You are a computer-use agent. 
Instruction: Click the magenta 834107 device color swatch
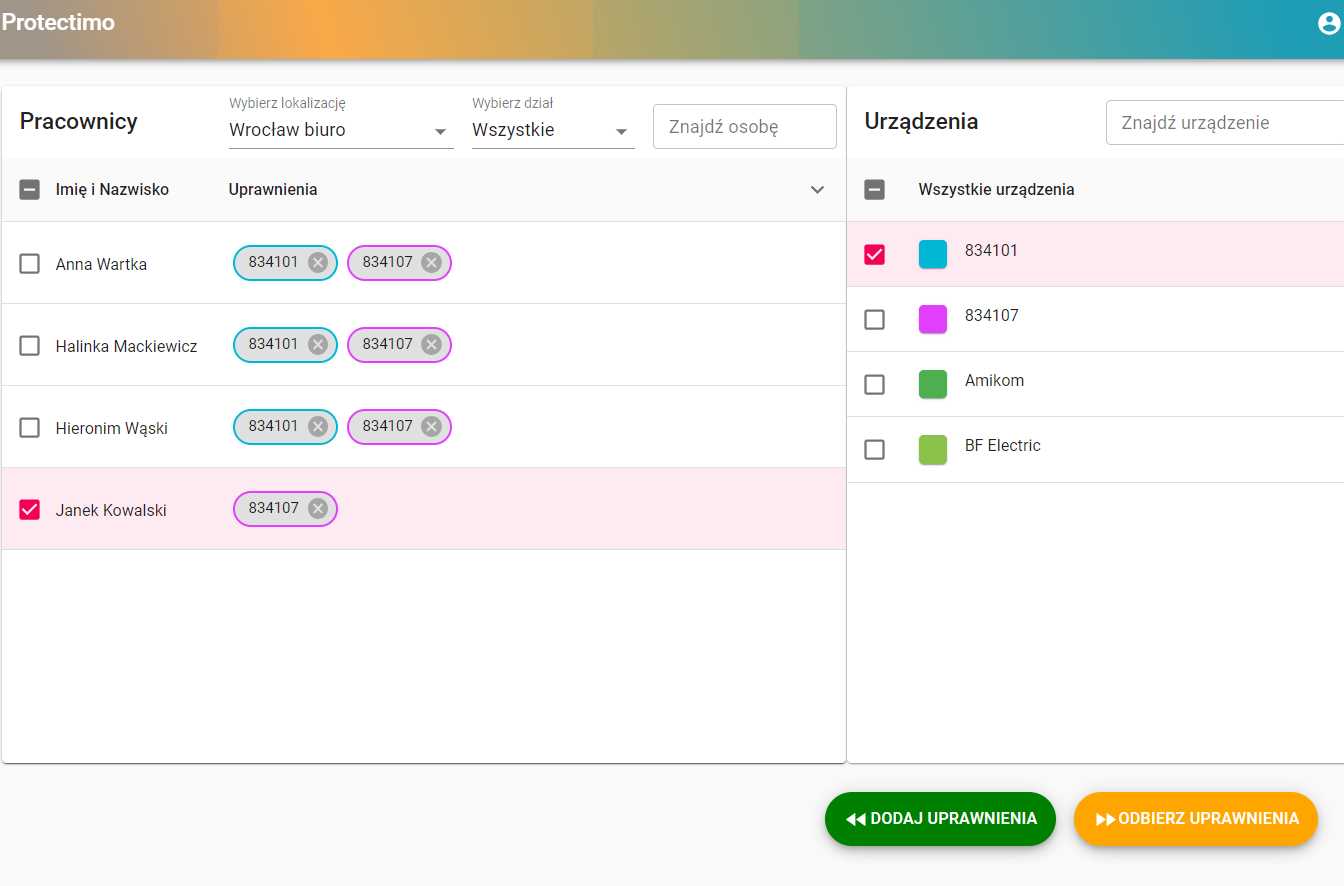933,319
